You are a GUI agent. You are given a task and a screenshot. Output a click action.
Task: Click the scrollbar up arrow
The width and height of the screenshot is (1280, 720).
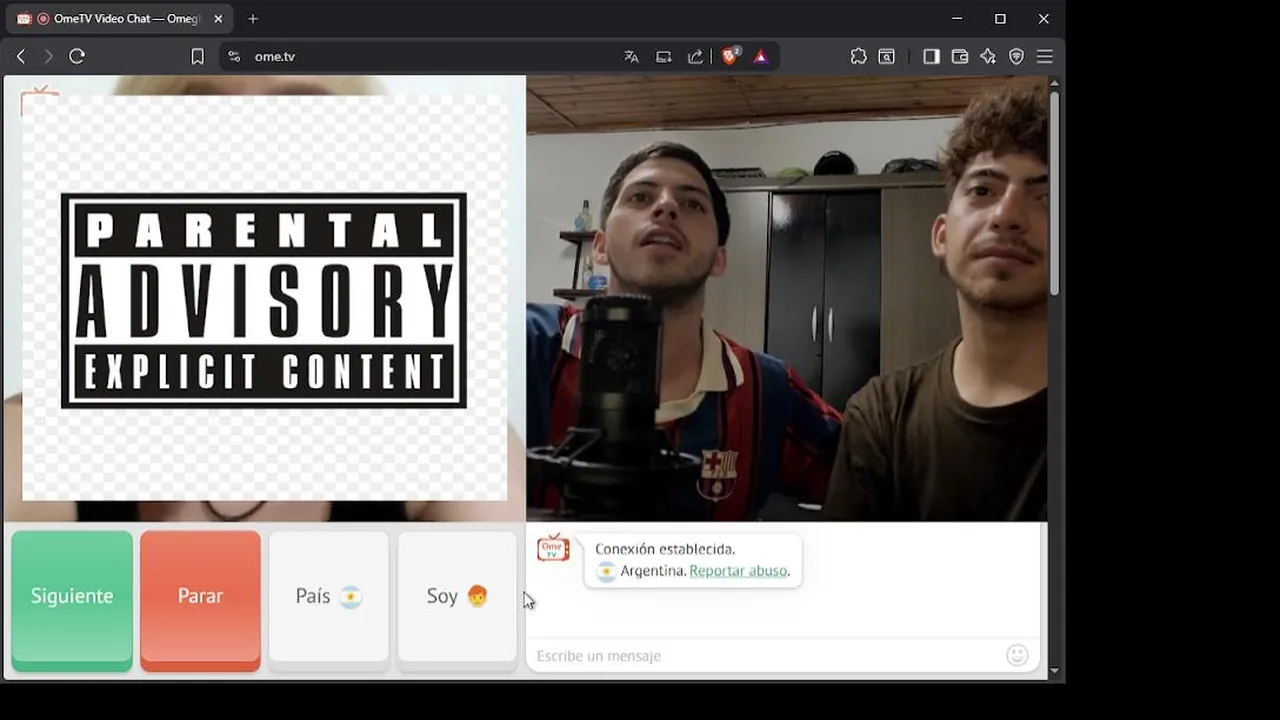click(x=1054, y=84)
